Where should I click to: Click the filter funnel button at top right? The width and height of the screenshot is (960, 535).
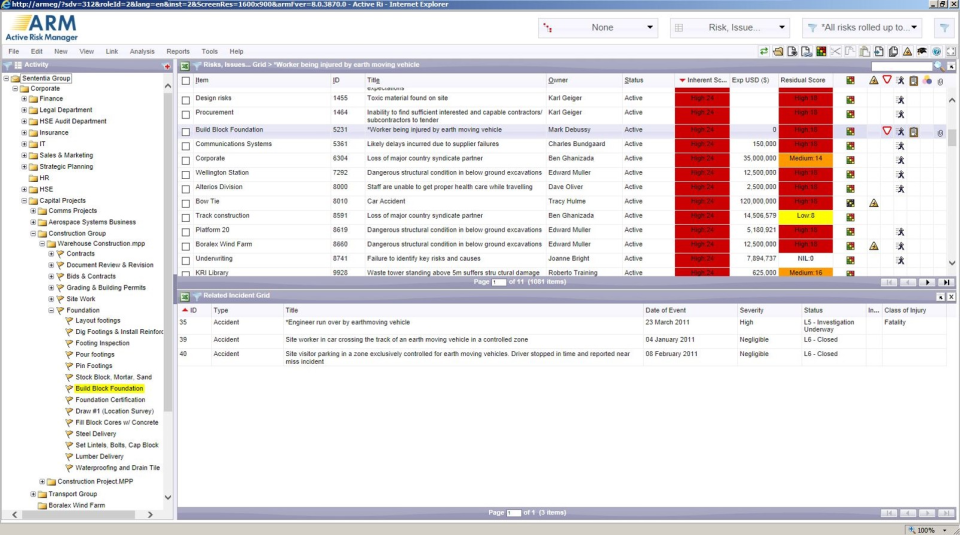[x=944, y=28]
